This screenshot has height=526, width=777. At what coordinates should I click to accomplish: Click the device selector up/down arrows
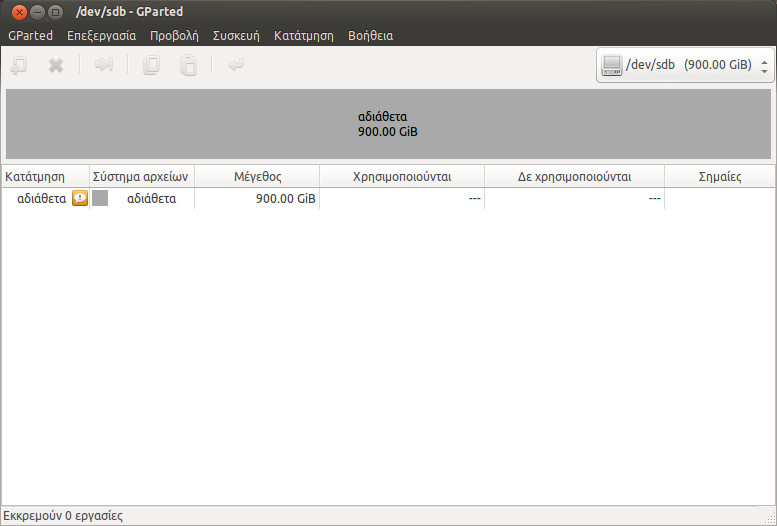click(x=765, y=66)
